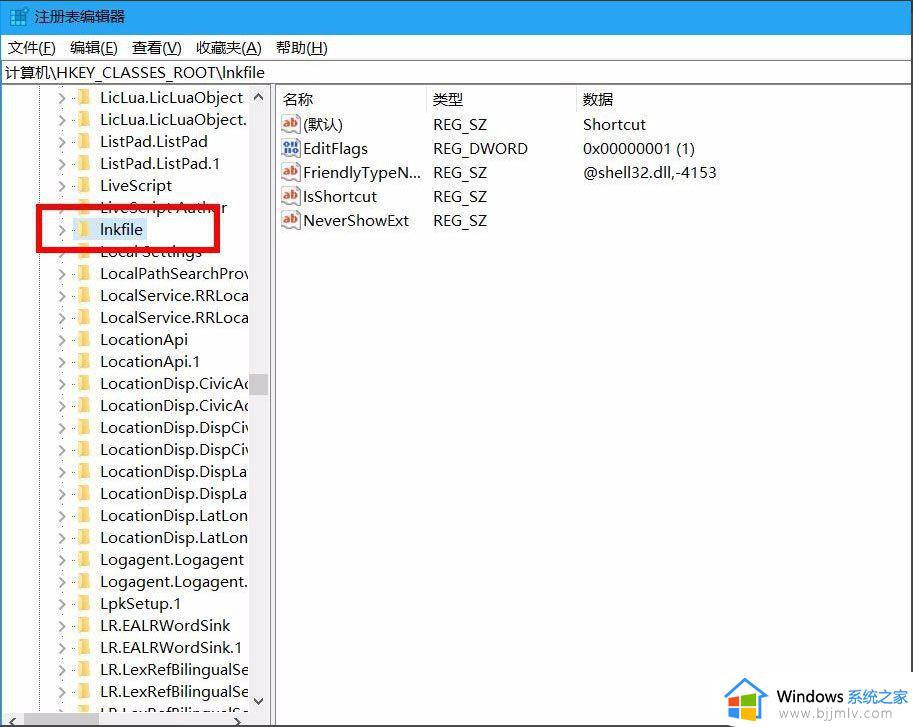This screenshot has width=913, height=727.
Task: Click the LicLua.LicLuaObject folder icon
Action: pos(84,97)
